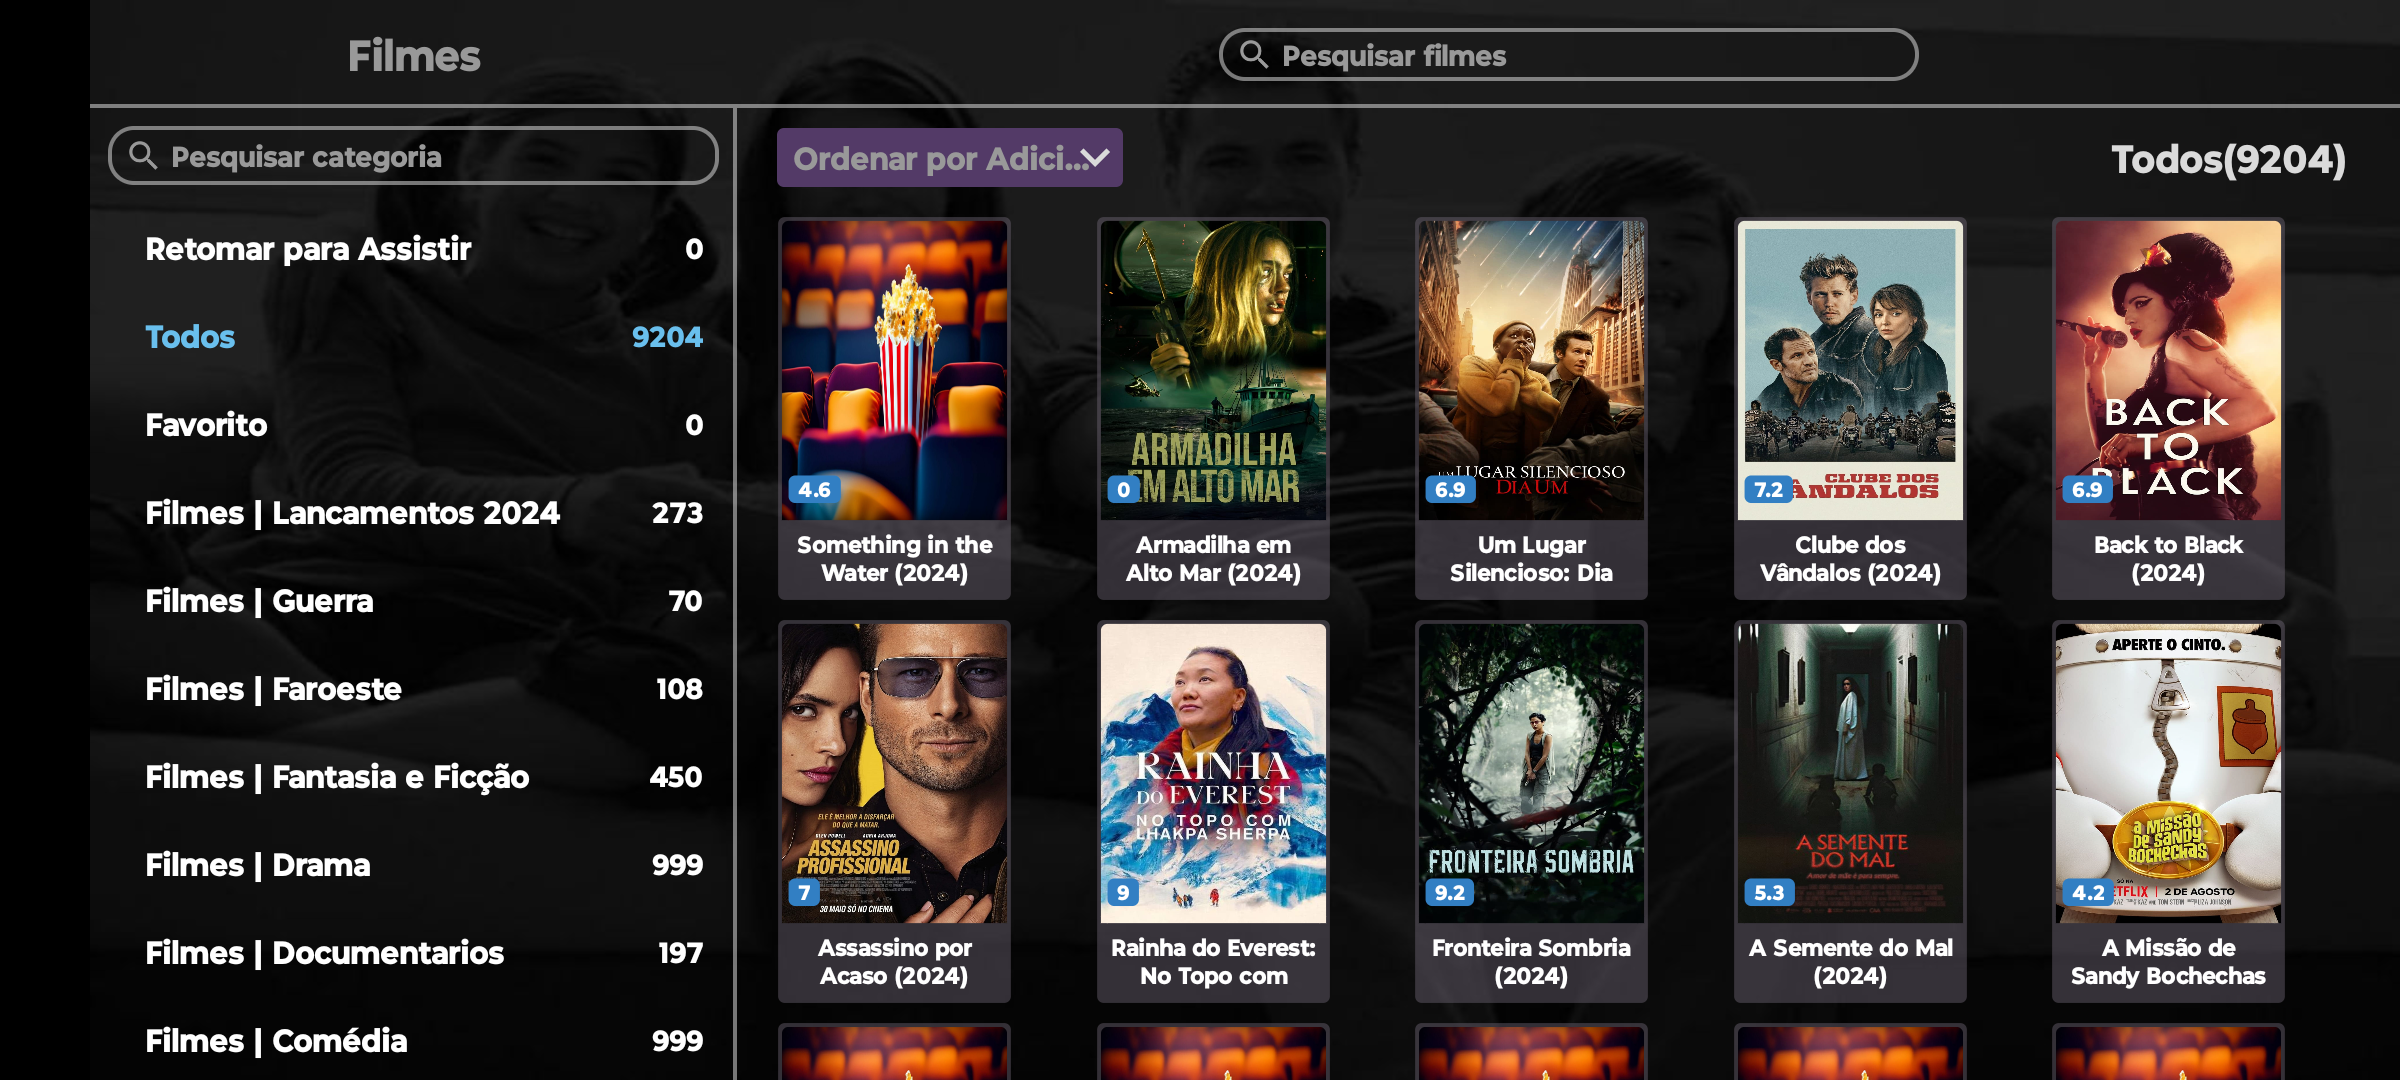Click the magnifier icon in category search
The image size is (2400, 1080).
click(143, 155)
